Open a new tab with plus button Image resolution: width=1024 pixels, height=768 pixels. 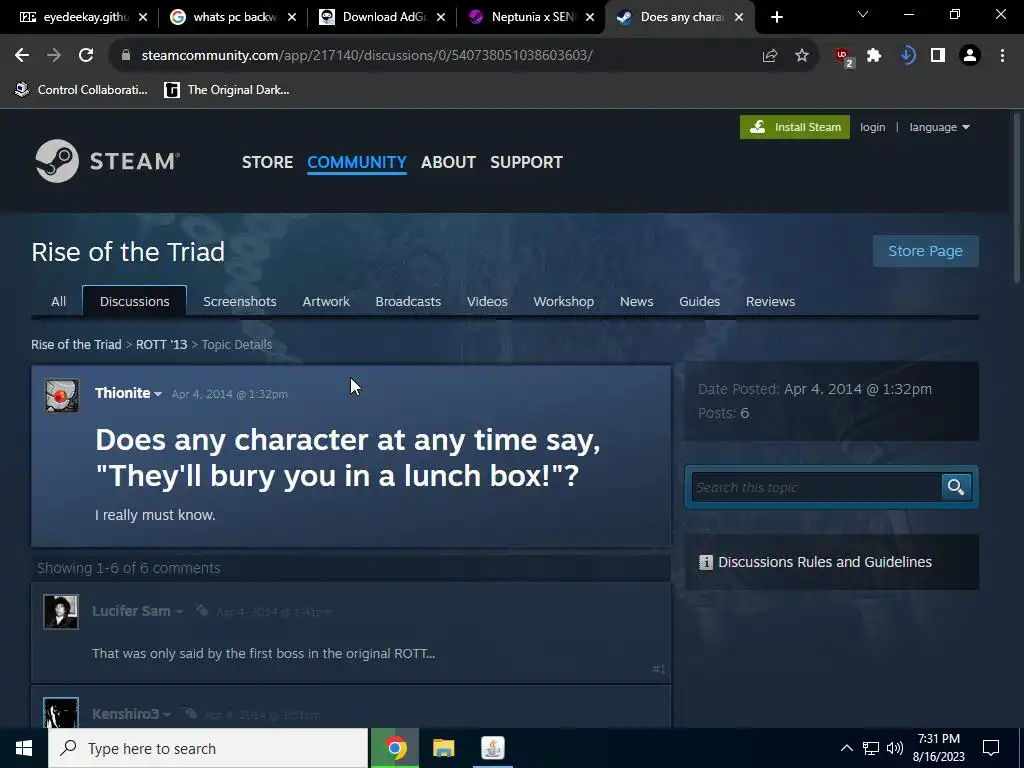[776, 17]
